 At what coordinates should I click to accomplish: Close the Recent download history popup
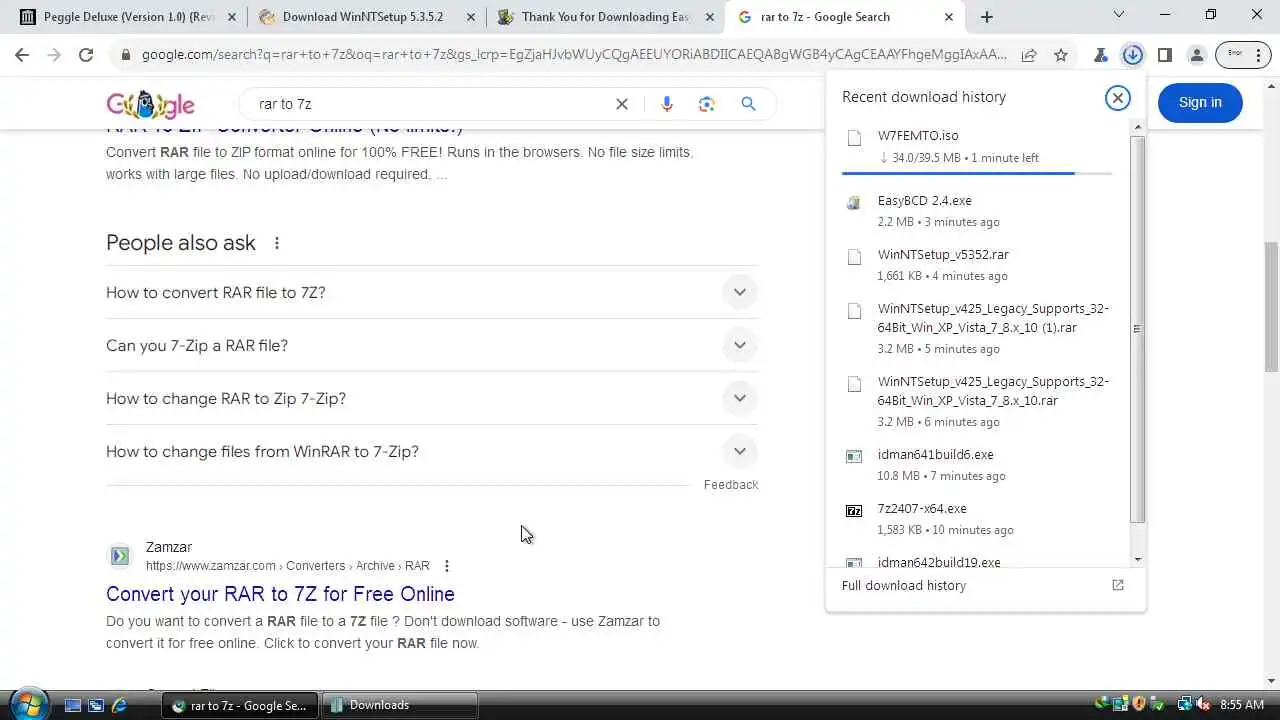coord(1117,97)
